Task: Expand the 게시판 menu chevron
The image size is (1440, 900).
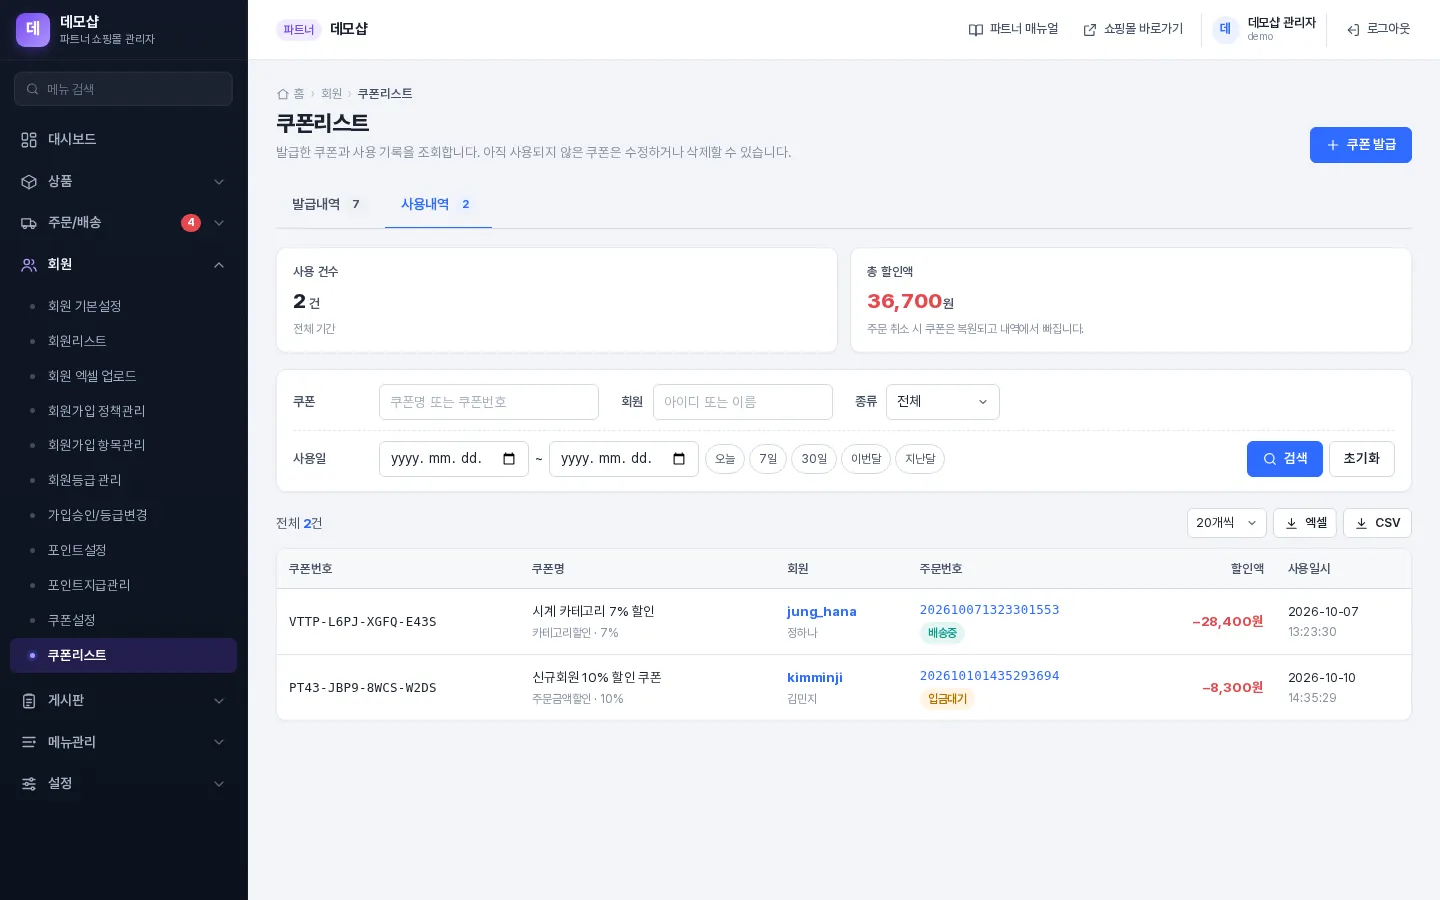Action: 219,700
